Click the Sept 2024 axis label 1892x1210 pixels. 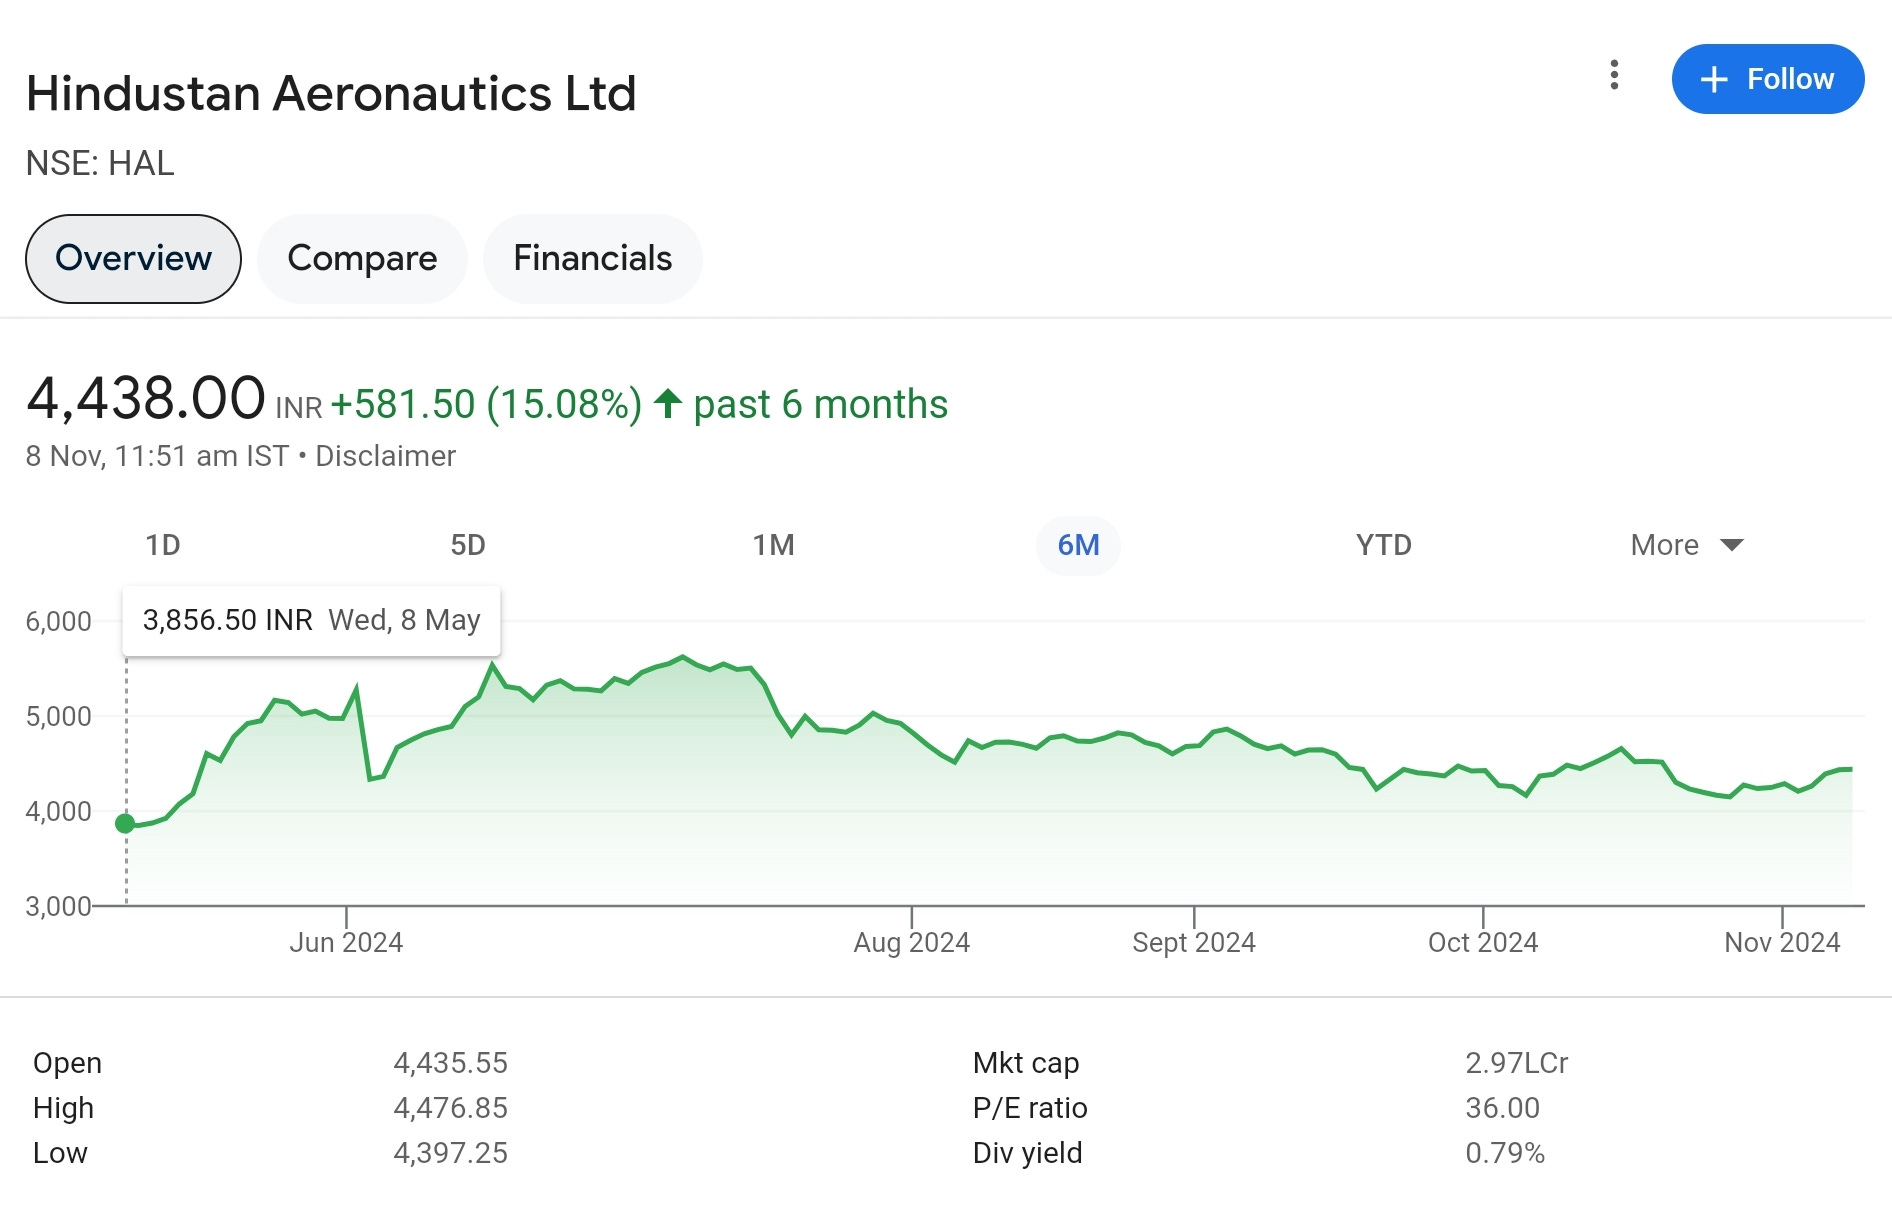click(1193, 942)
